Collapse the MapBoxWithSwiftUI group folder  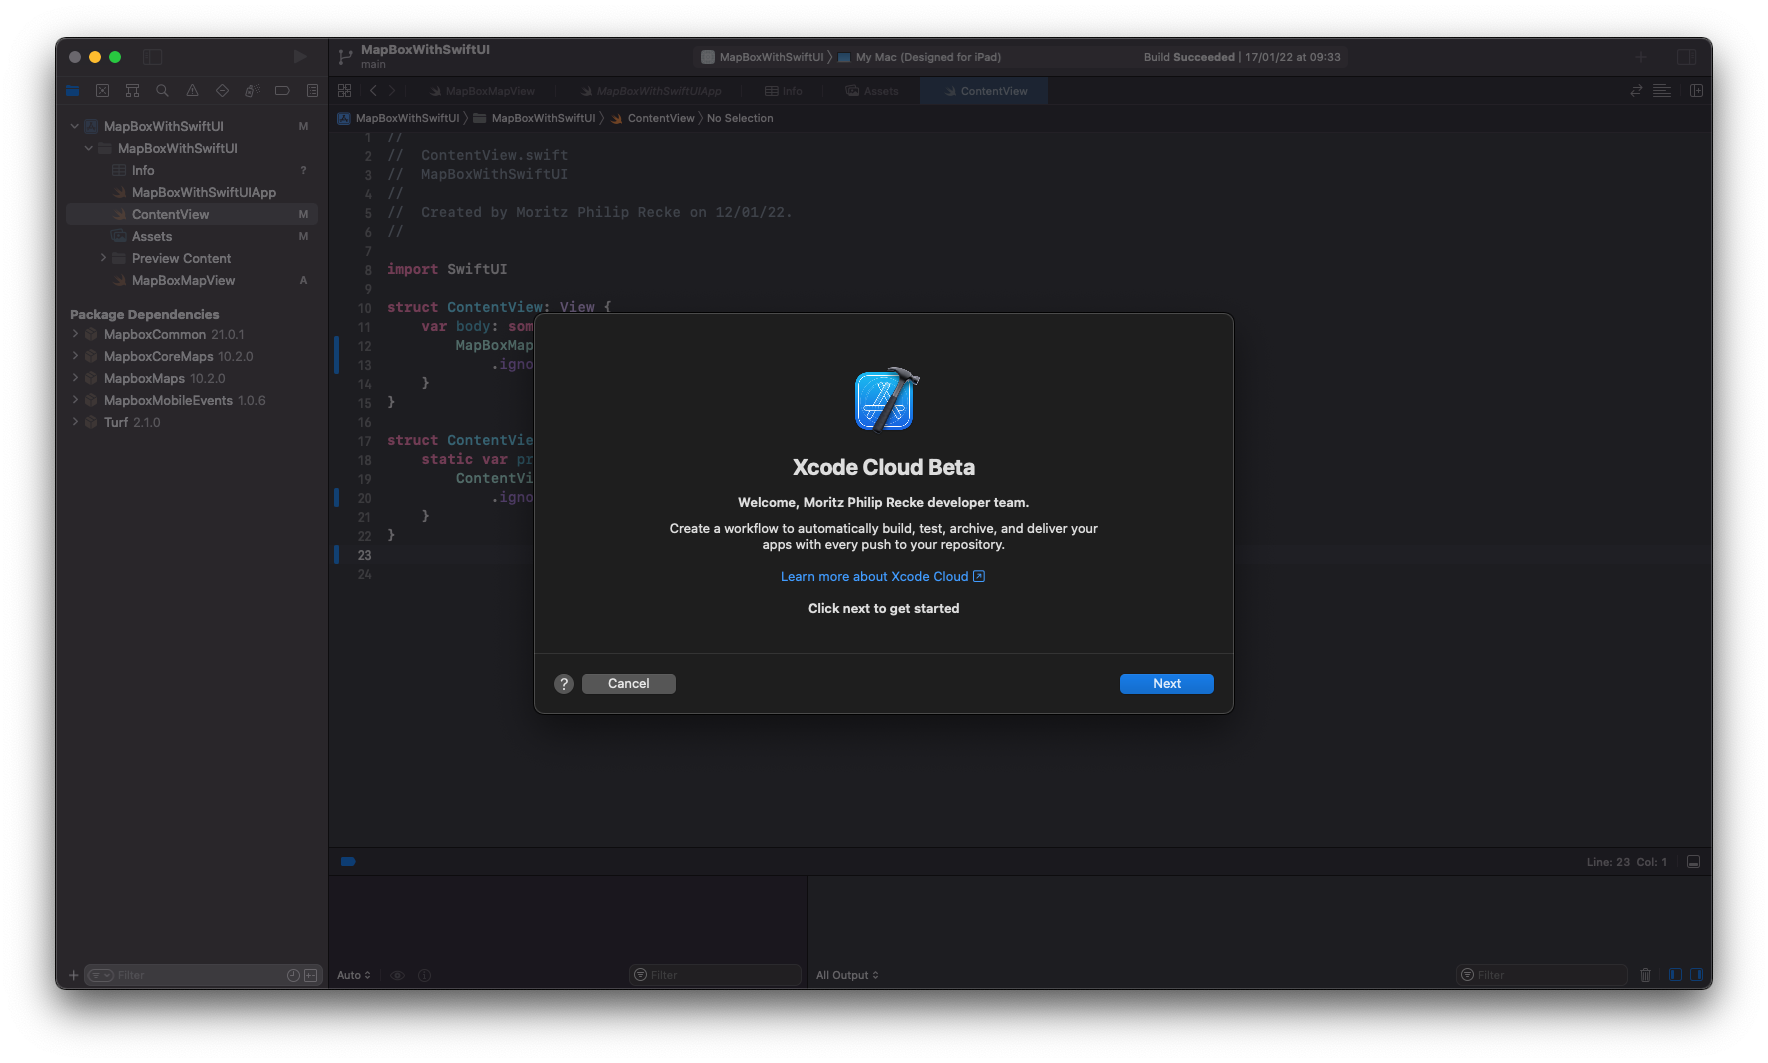[88, 148]
